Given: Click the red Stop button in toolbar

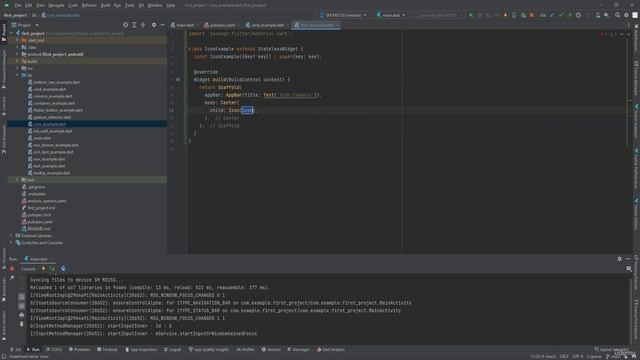Looking at the screenshot, I should click(531, 15).
